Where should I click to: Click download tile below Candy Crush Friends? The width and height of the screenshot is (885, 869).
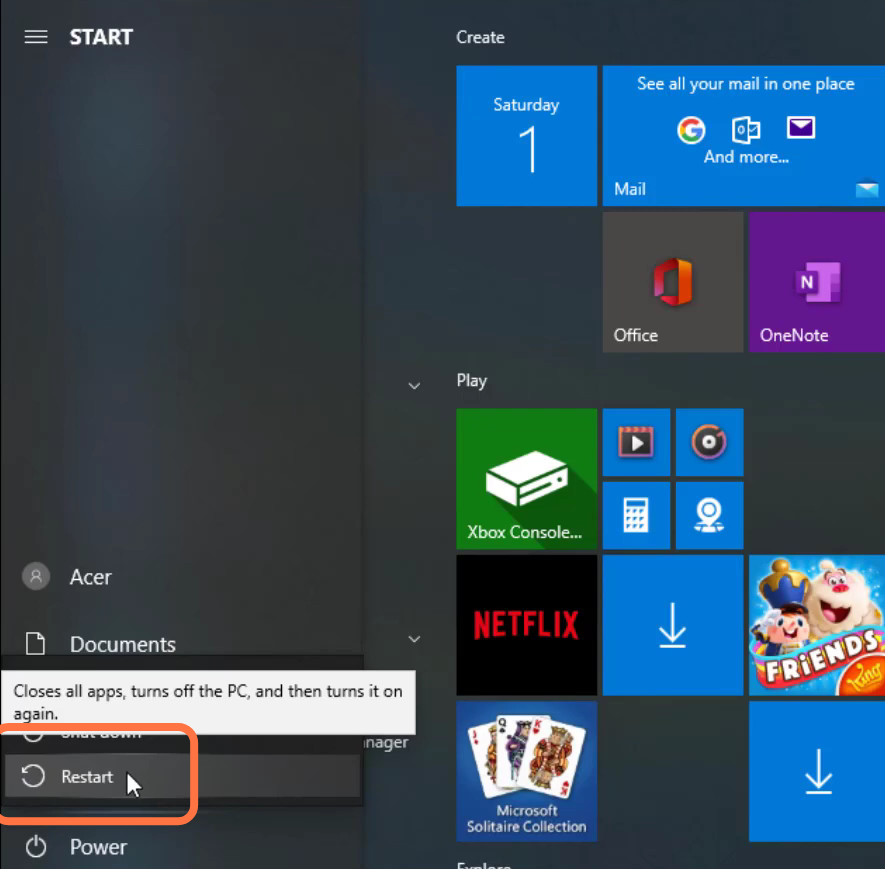817,771
